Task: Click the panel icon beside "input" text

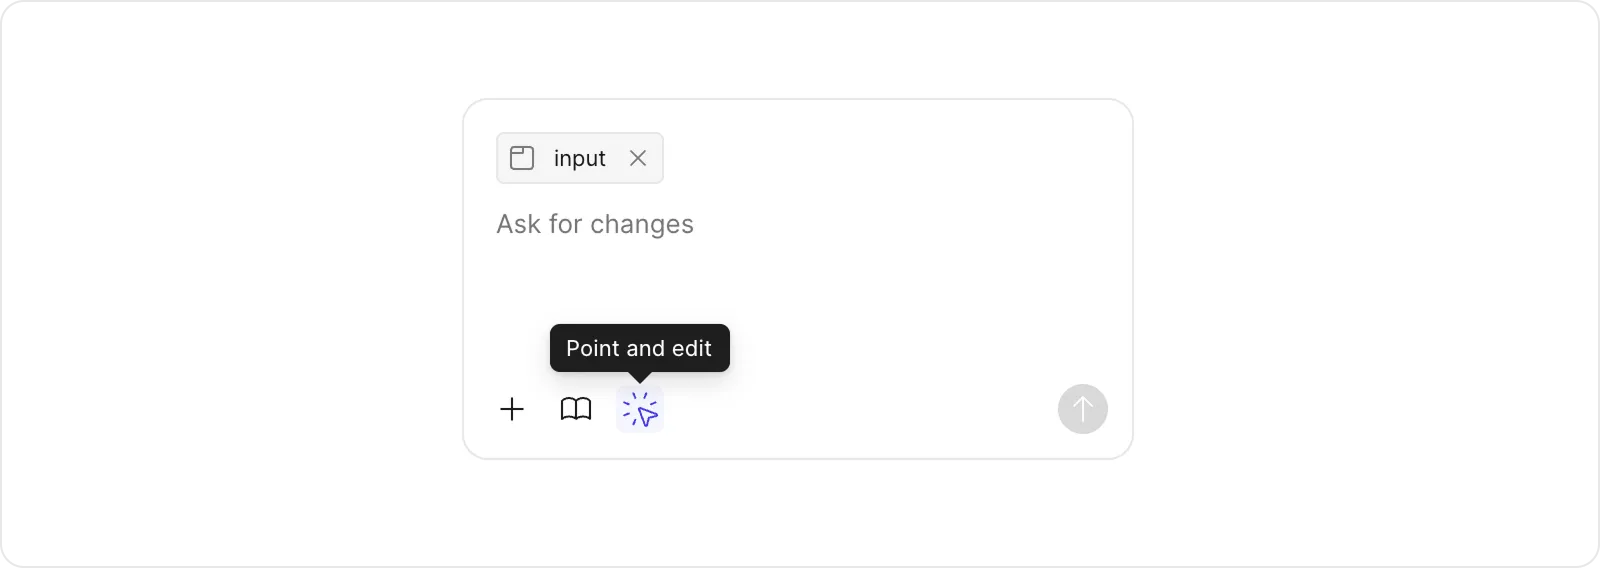Action: [522, 158]
